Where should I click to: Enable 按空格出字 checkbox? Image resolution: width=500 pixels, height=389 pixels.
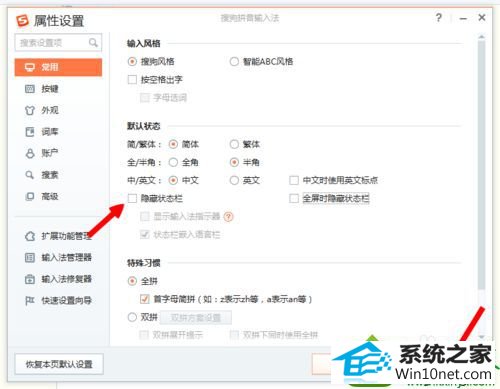click(x=132, y=80)
